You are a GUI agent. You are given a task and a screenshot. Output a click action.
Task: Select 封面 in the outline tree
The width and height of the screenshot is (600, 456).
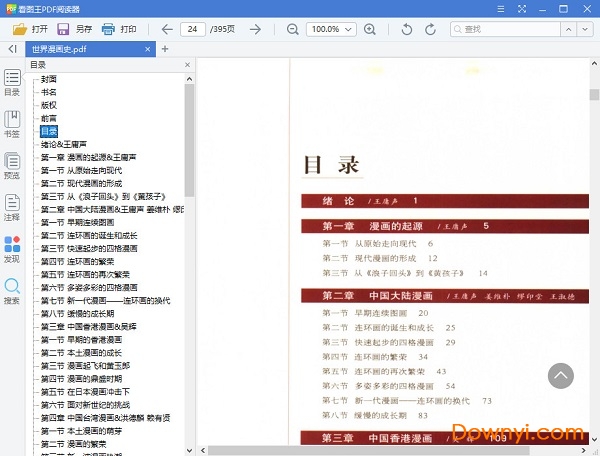click(x=49, y=79)
